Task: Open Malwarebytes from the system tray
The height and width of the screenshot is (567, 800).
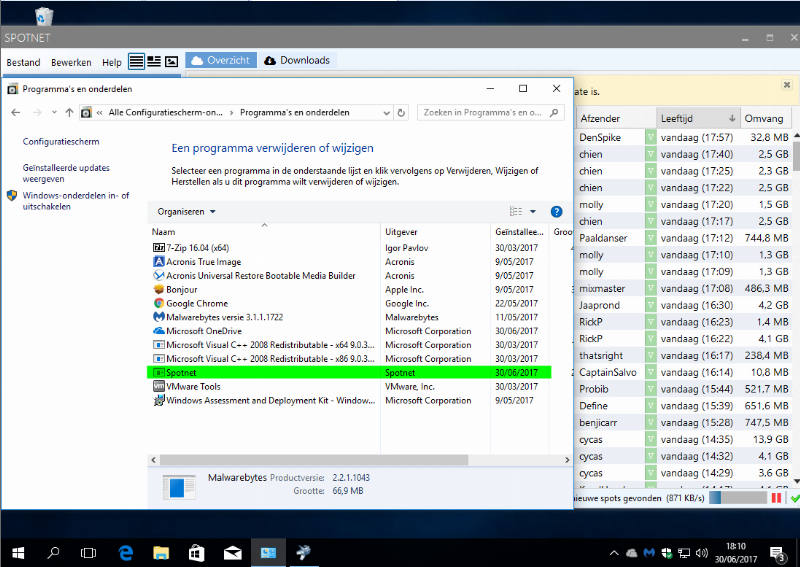Action: (649, 552)
